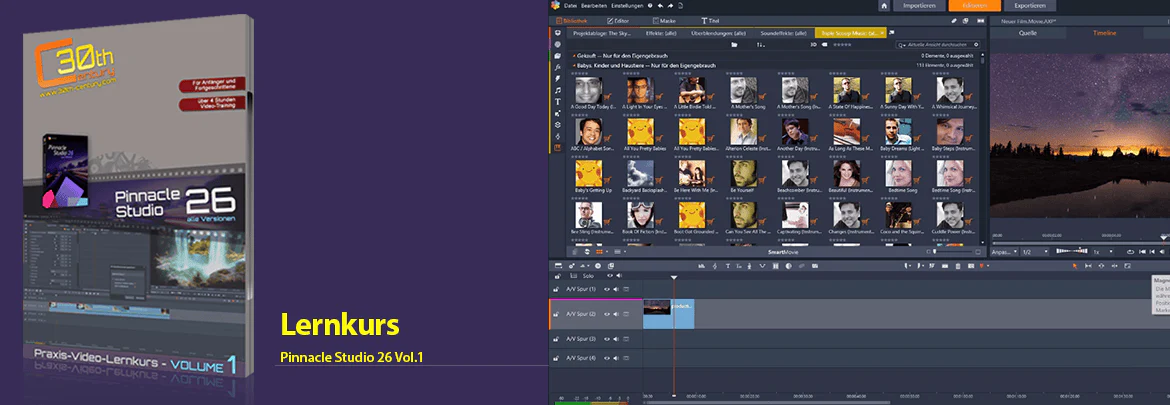The width and height of the screenshot is (1170, 405).
Task: Click the library search field
Action: click(939, 45)
